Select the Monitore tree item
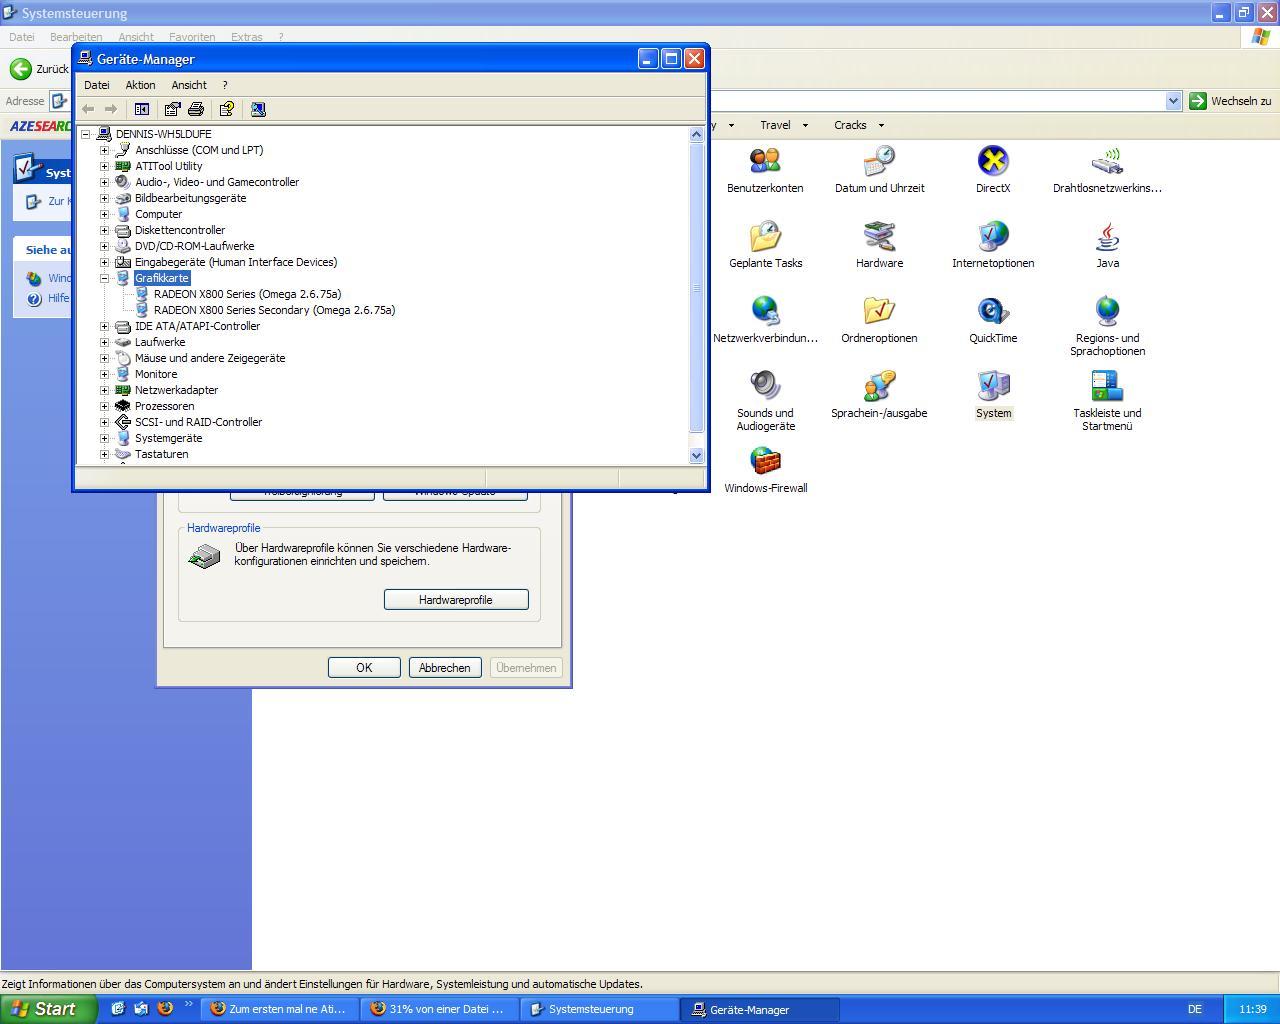This screenshot has width=1280, height=1024. click(x=156, y=374)
